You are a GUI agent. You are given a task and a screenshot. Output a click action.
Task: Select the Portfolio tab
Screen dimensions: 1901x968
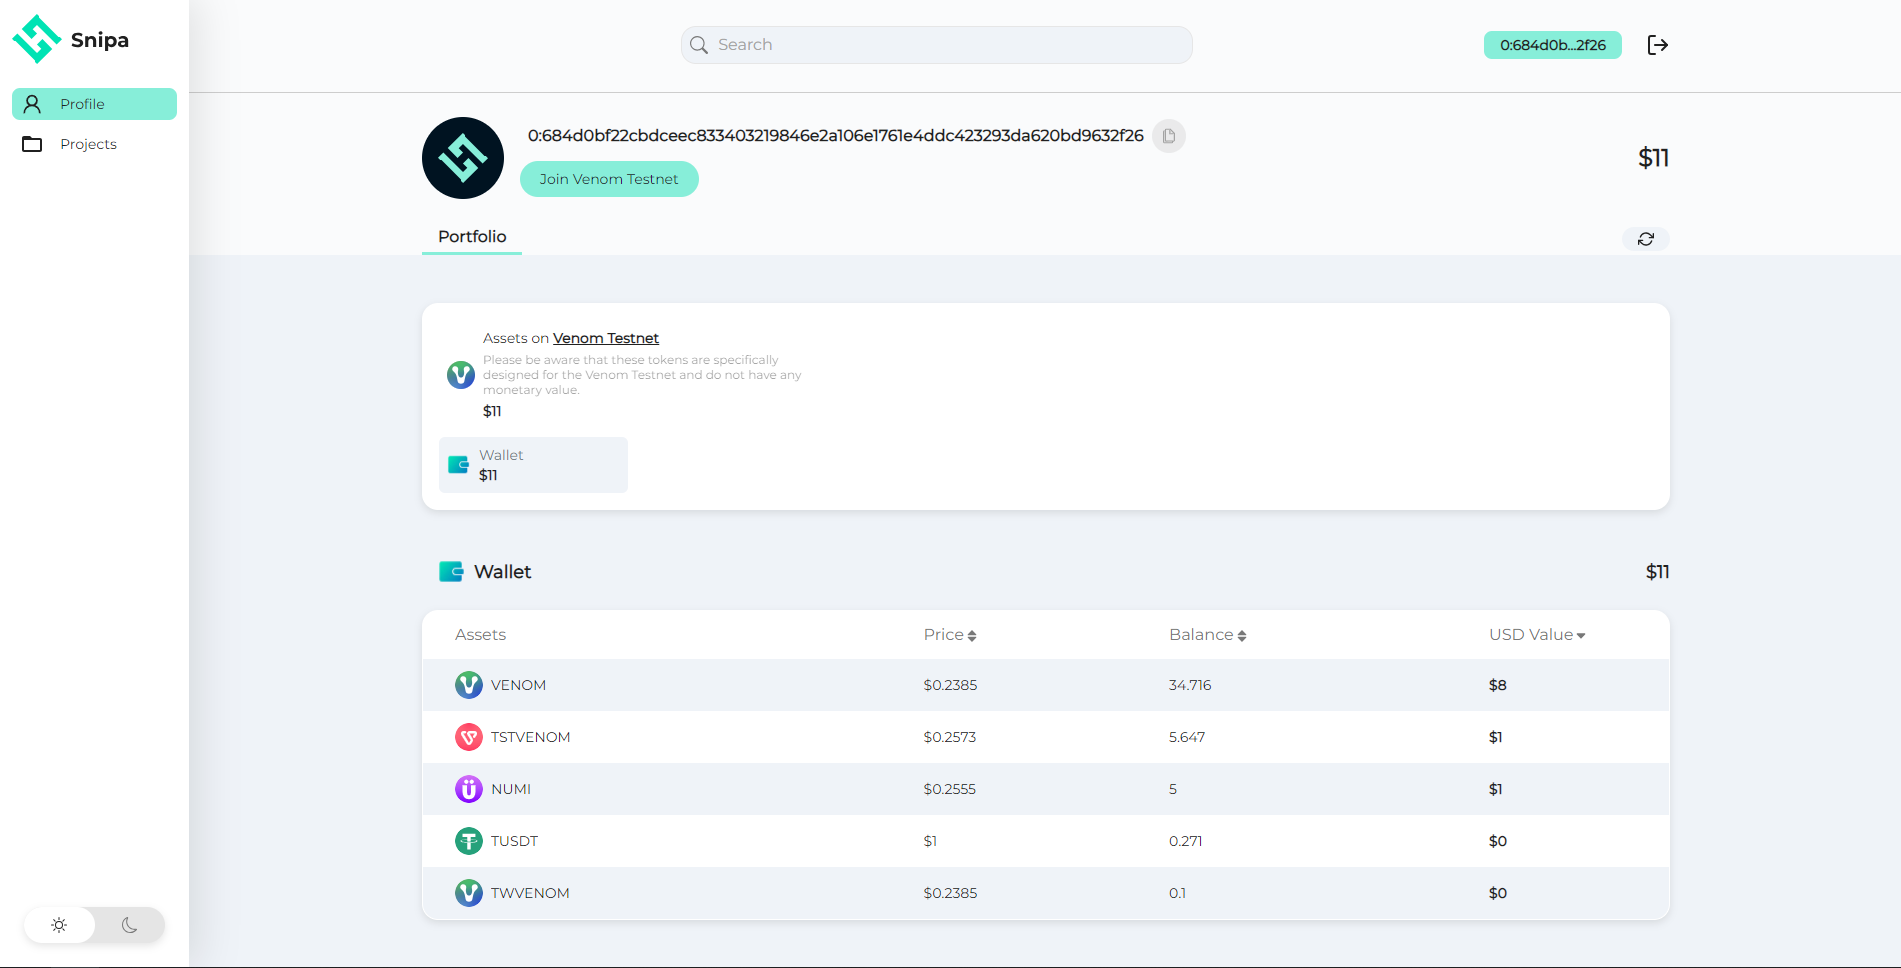(472, 237)
